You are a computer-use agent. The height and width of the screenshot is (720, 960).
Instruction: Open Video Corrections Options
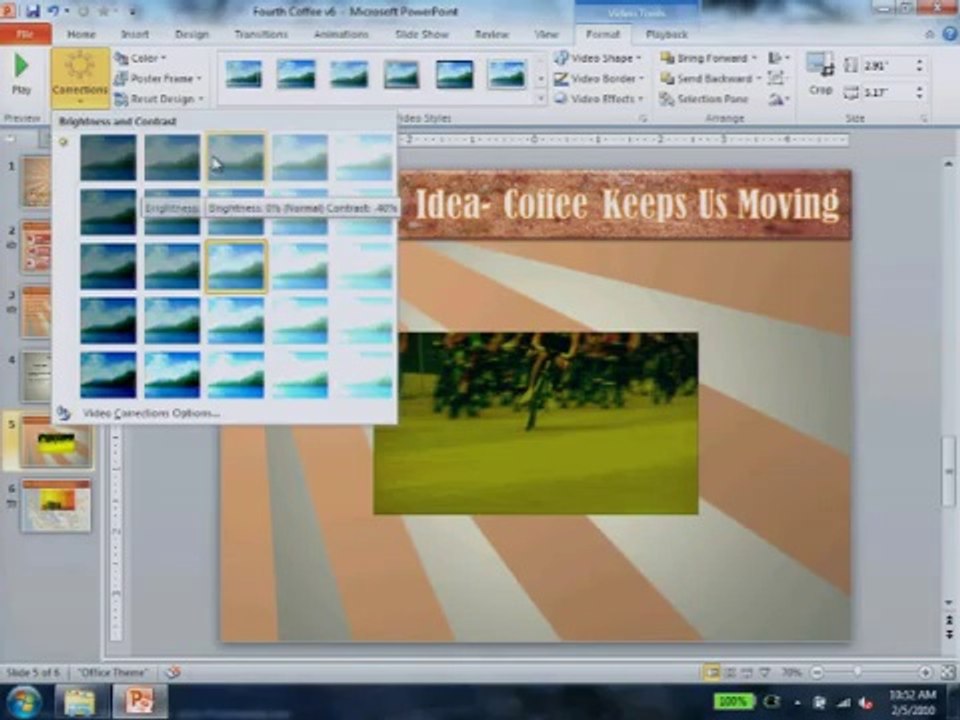(151, 413)
